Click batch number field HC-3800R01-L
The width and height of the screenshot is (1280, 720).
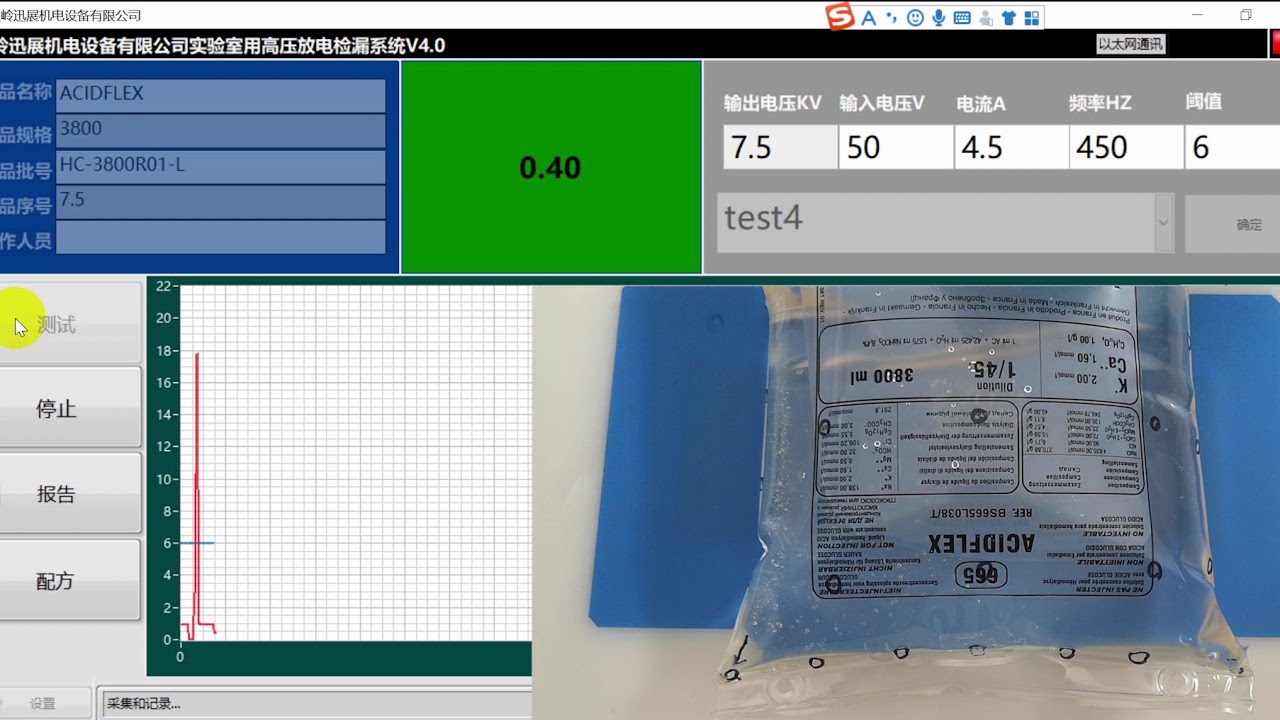tap(221, 167)
